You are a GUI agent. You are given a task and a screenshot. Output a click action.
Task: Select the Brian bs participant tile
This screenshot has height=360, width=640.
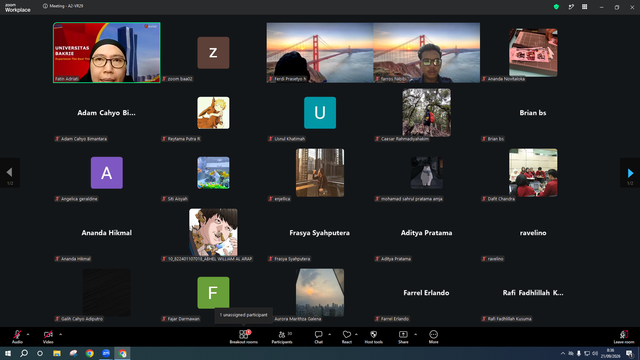click(x=533, y=113)
